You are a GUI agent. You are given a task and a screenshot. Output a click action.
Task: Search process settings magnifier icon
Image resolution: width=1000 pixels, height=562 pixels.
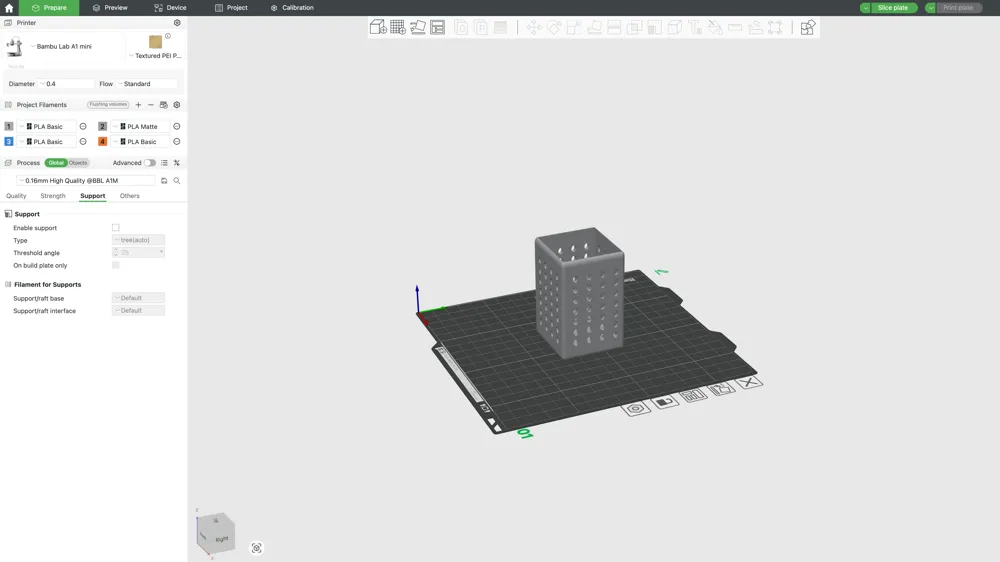click(x=177, y=181)
